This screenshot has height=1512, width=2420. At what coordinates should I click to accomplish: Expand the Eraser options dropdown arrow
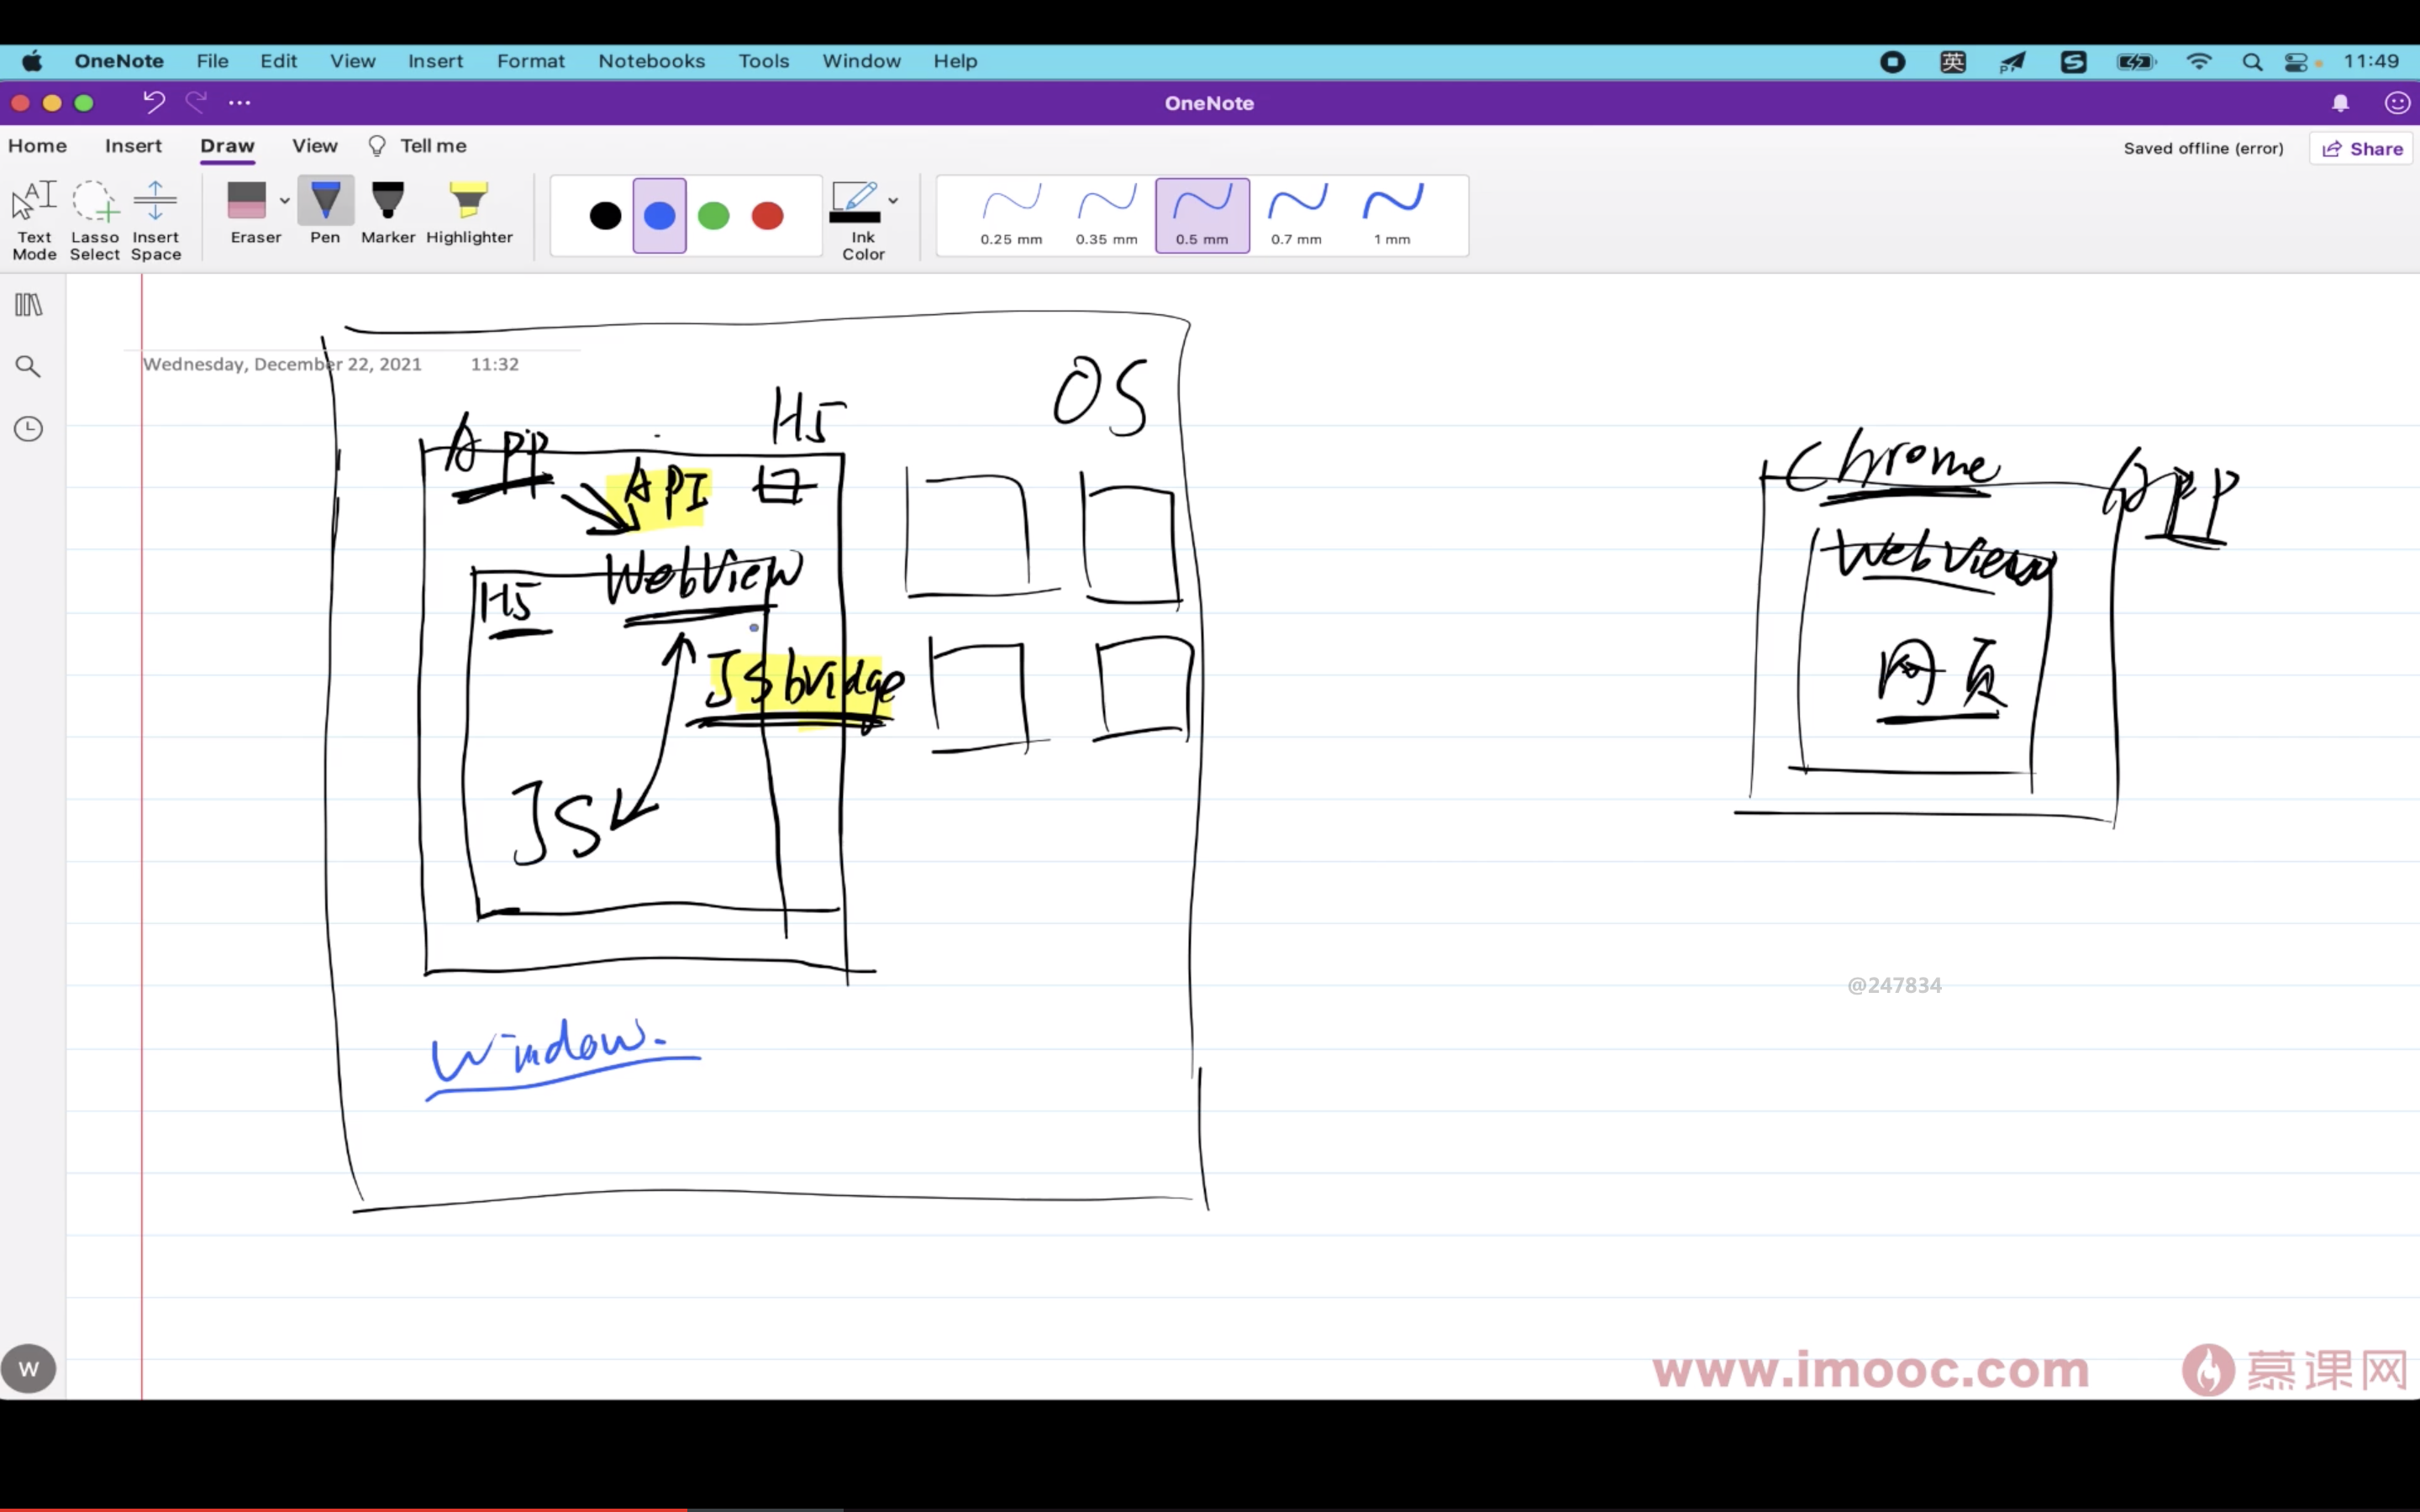(285, 201)
